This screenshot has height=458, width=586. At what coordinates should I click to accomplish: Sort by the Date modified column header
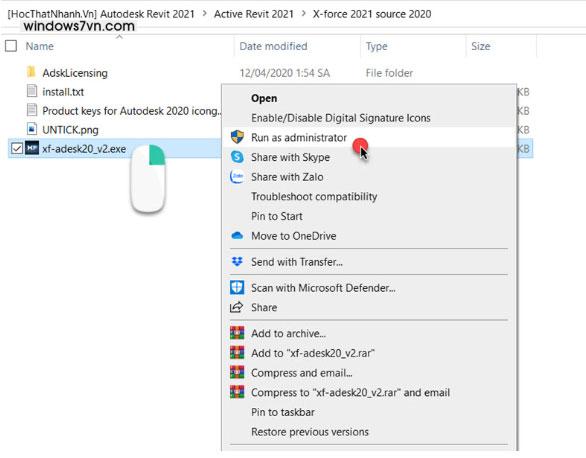(x=273, y=46)
